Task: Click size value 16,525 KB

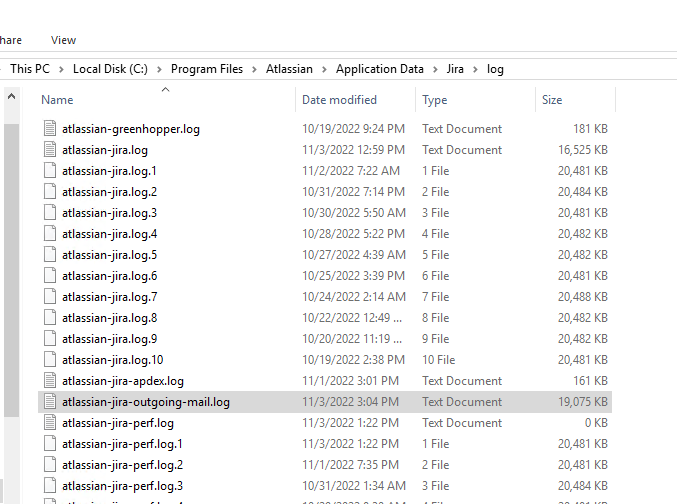Action: point(583,150)
